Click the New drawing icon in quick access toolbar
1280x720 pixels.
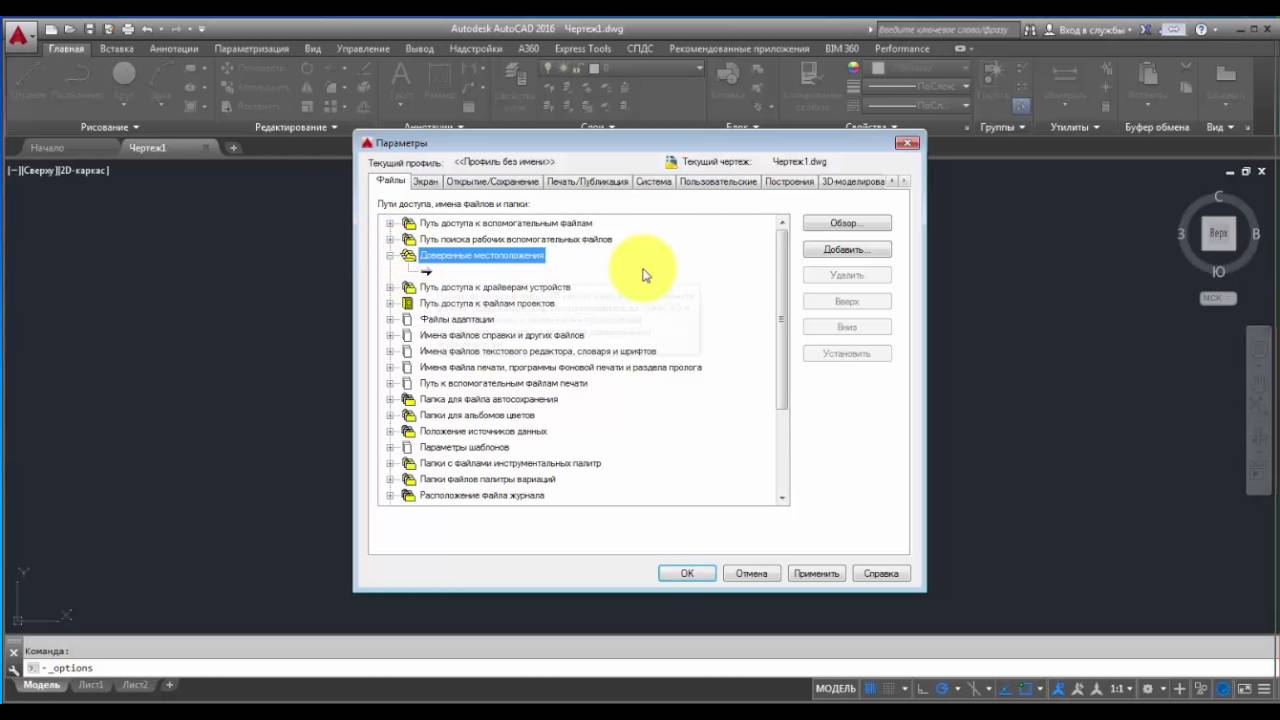[52, 30]
